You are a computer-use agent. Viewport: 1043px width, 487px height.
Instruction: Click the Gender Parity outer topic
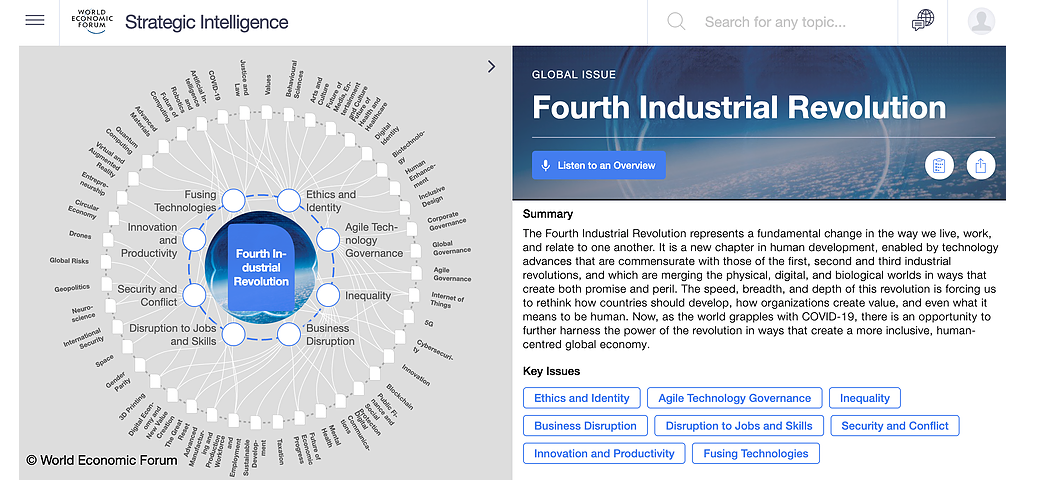click(118, 381)
